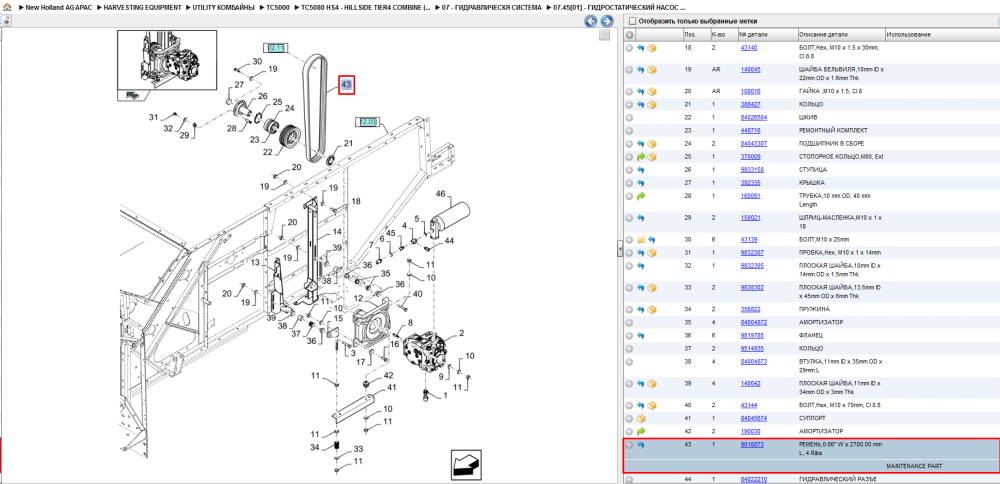The image size is (1000, 484).
Task: Toggle the small square at the diagram's top-right corner
Action: 605,36
